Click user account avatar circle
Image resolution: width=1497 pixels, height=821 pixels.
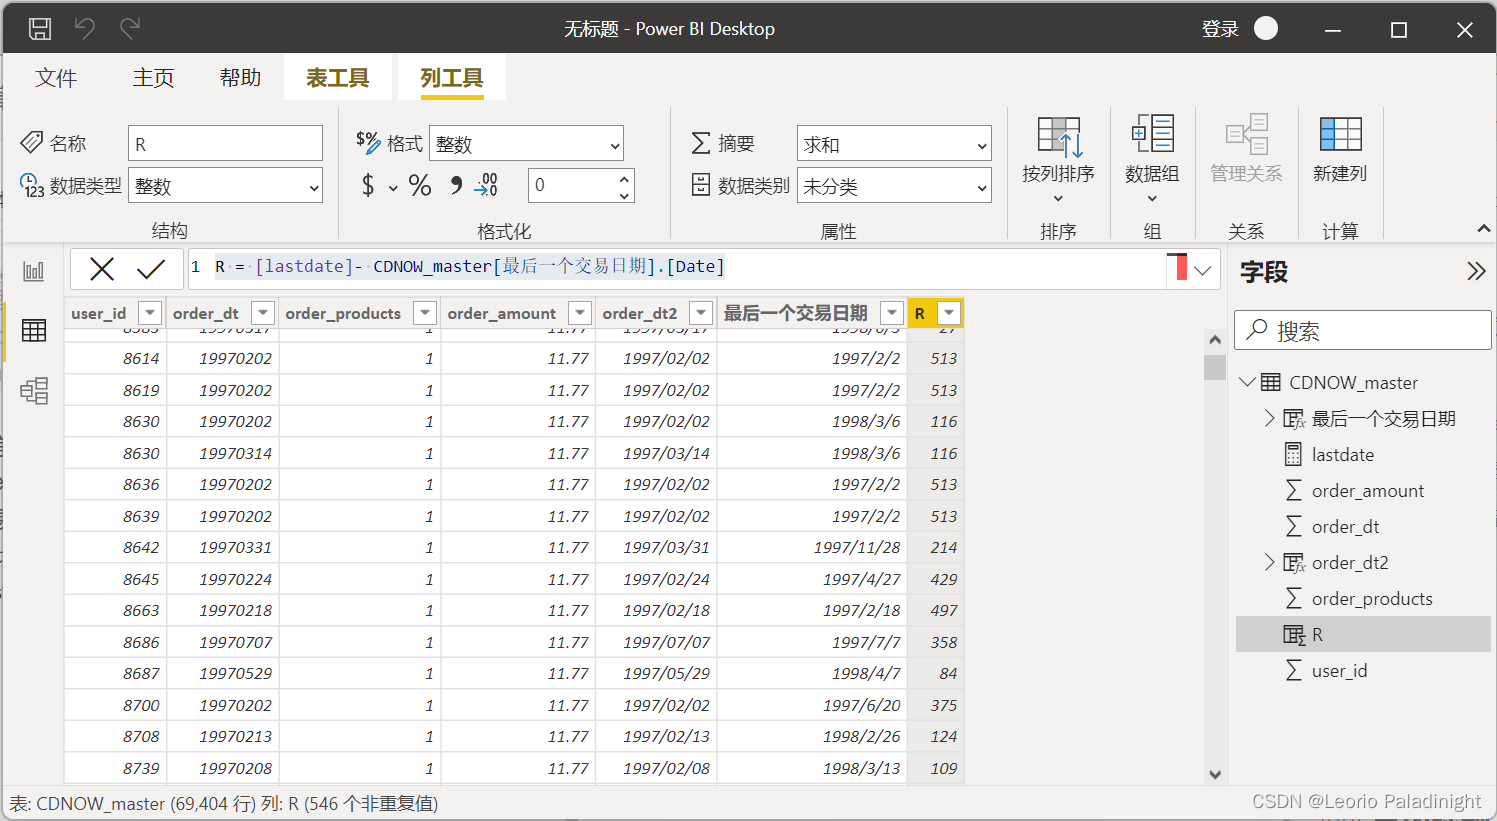[x=1266, y=29]
